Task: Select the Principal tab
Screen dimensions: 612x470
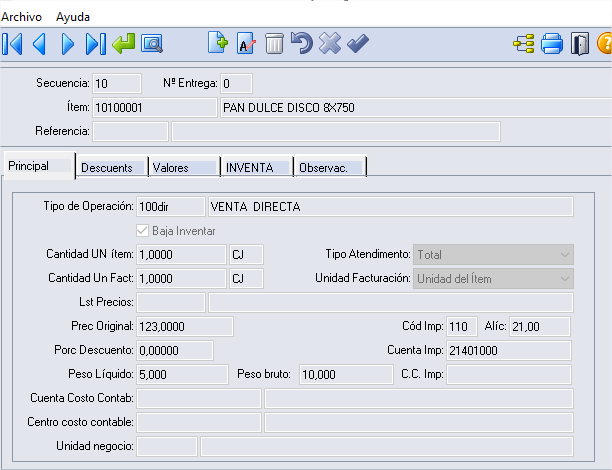Action: click(39, 166)
